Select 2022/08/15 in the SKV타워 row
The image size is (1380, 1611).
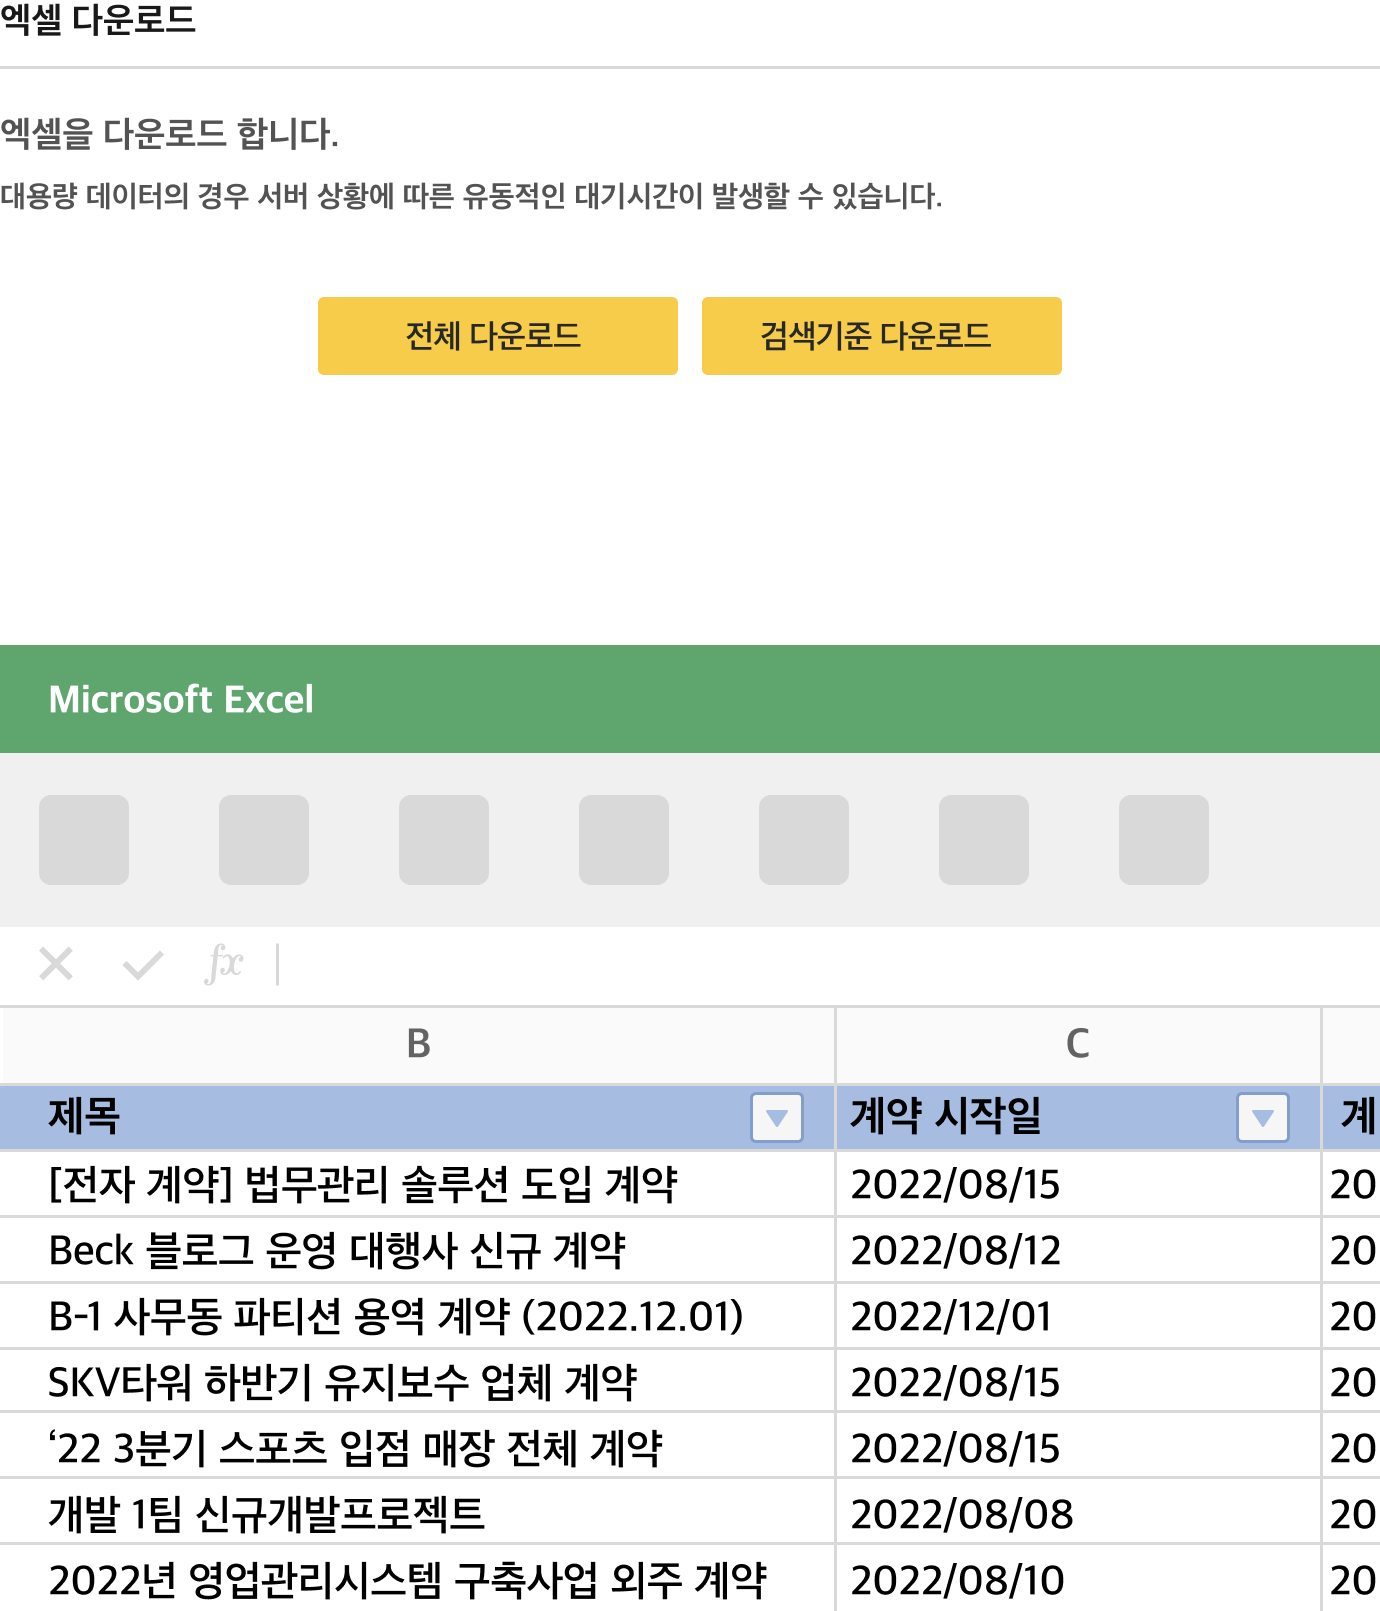point(1078,1382)
